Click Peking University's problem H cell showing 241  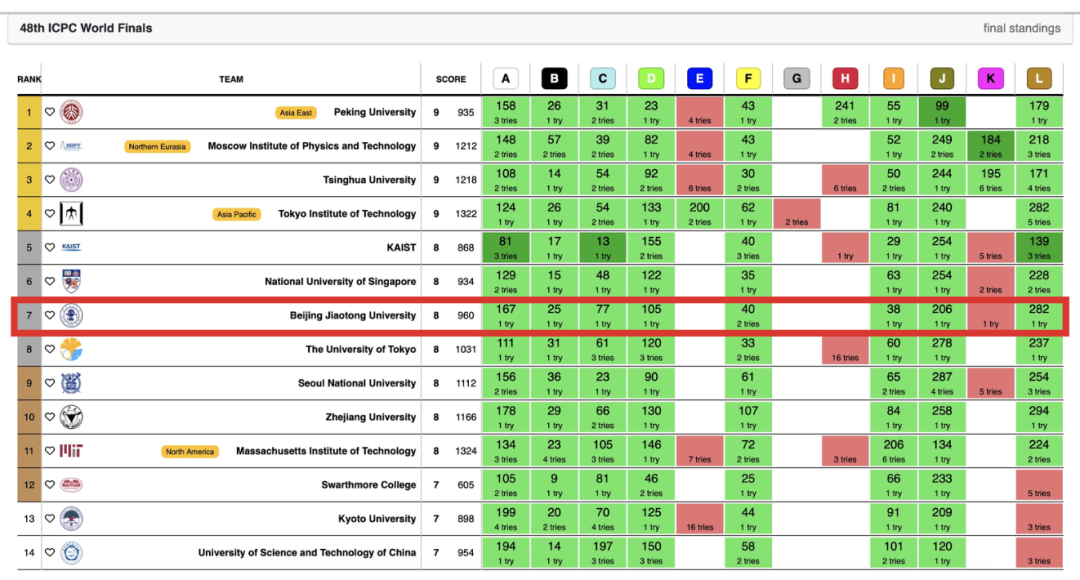click(x=845, y=112)
